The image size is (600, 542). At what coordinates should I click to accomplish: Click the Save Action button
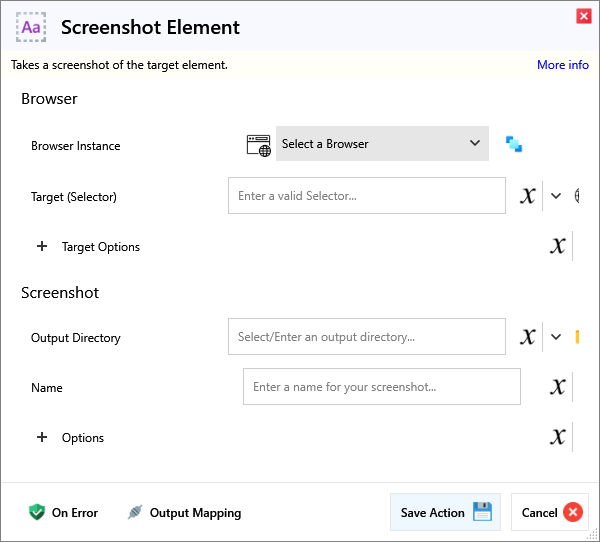pos(445,513)
